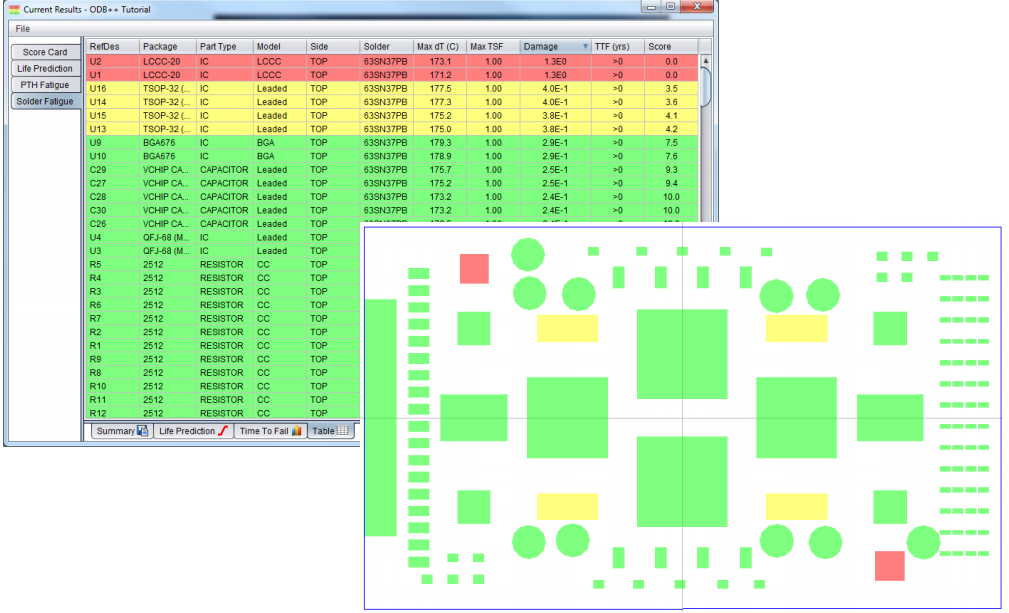Viewport: 1009px width, 613px height.
Task: Select the U16 row in the table
Action: tap(392, 89)
